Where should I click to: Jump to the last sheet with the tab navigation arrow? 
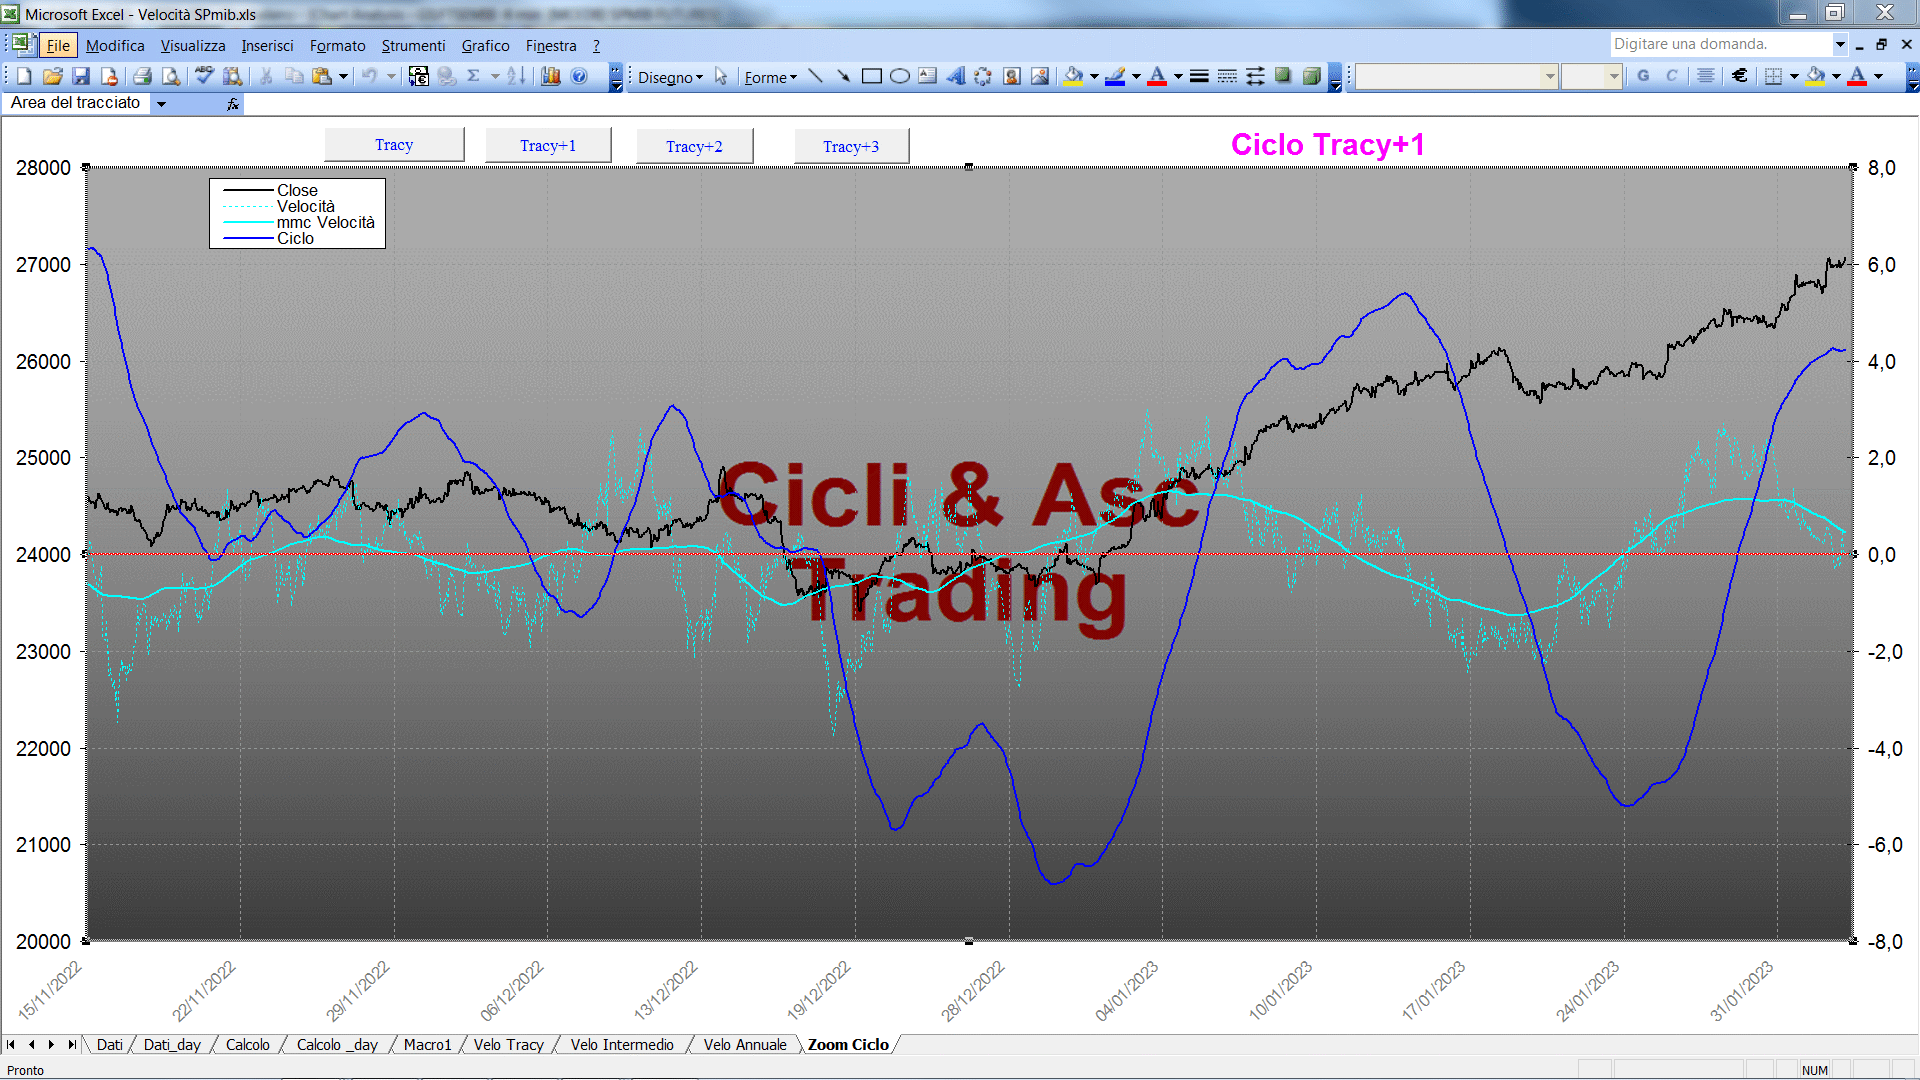[x=72, y=1045]
